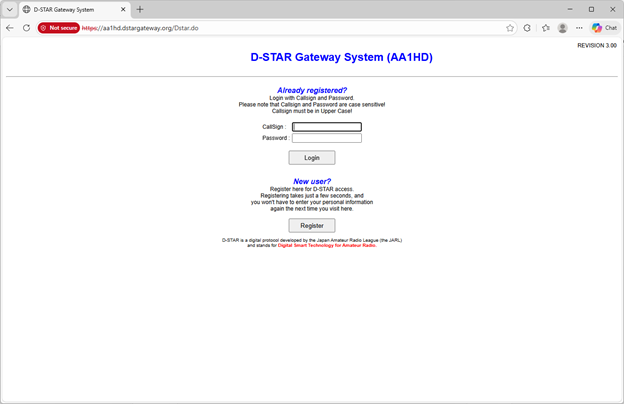Open the browser extensions icon
The height and width of the screenshot is (404, 624).
pos(528,28)
